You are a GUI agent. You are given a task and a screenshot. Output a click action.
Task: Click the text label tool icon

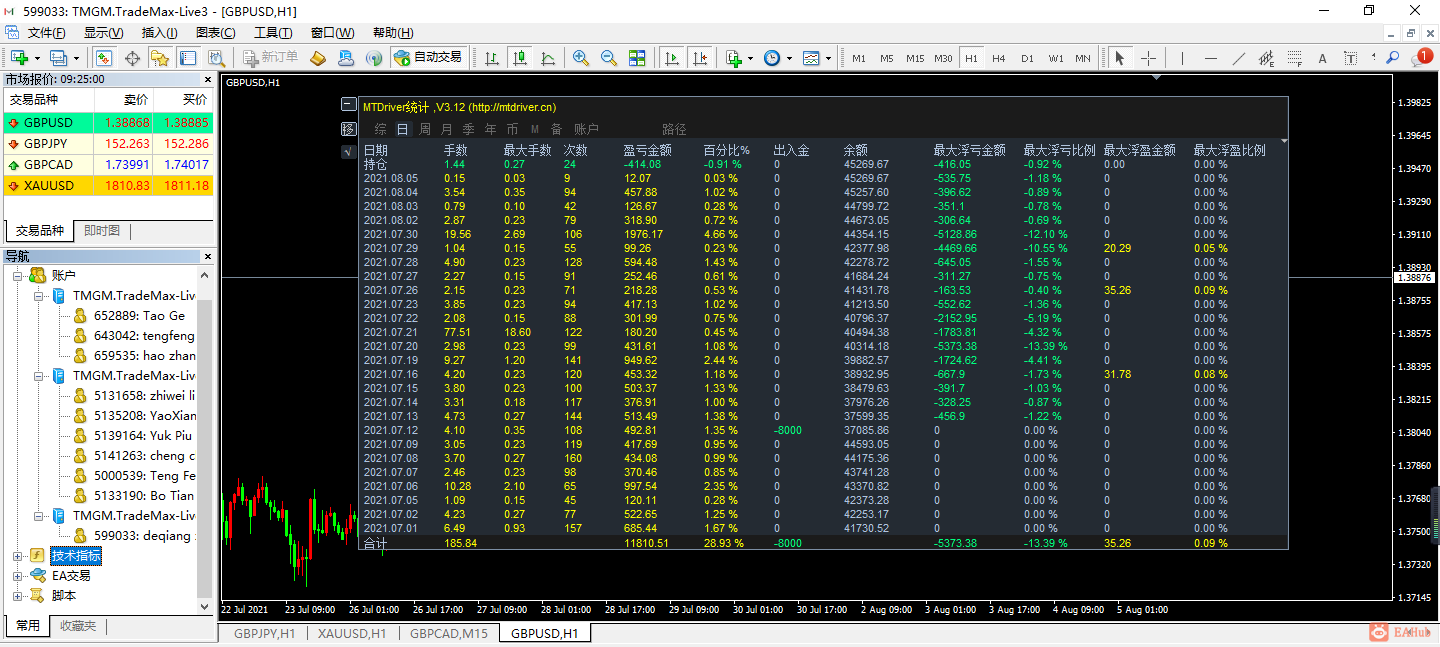(1322, 58)
